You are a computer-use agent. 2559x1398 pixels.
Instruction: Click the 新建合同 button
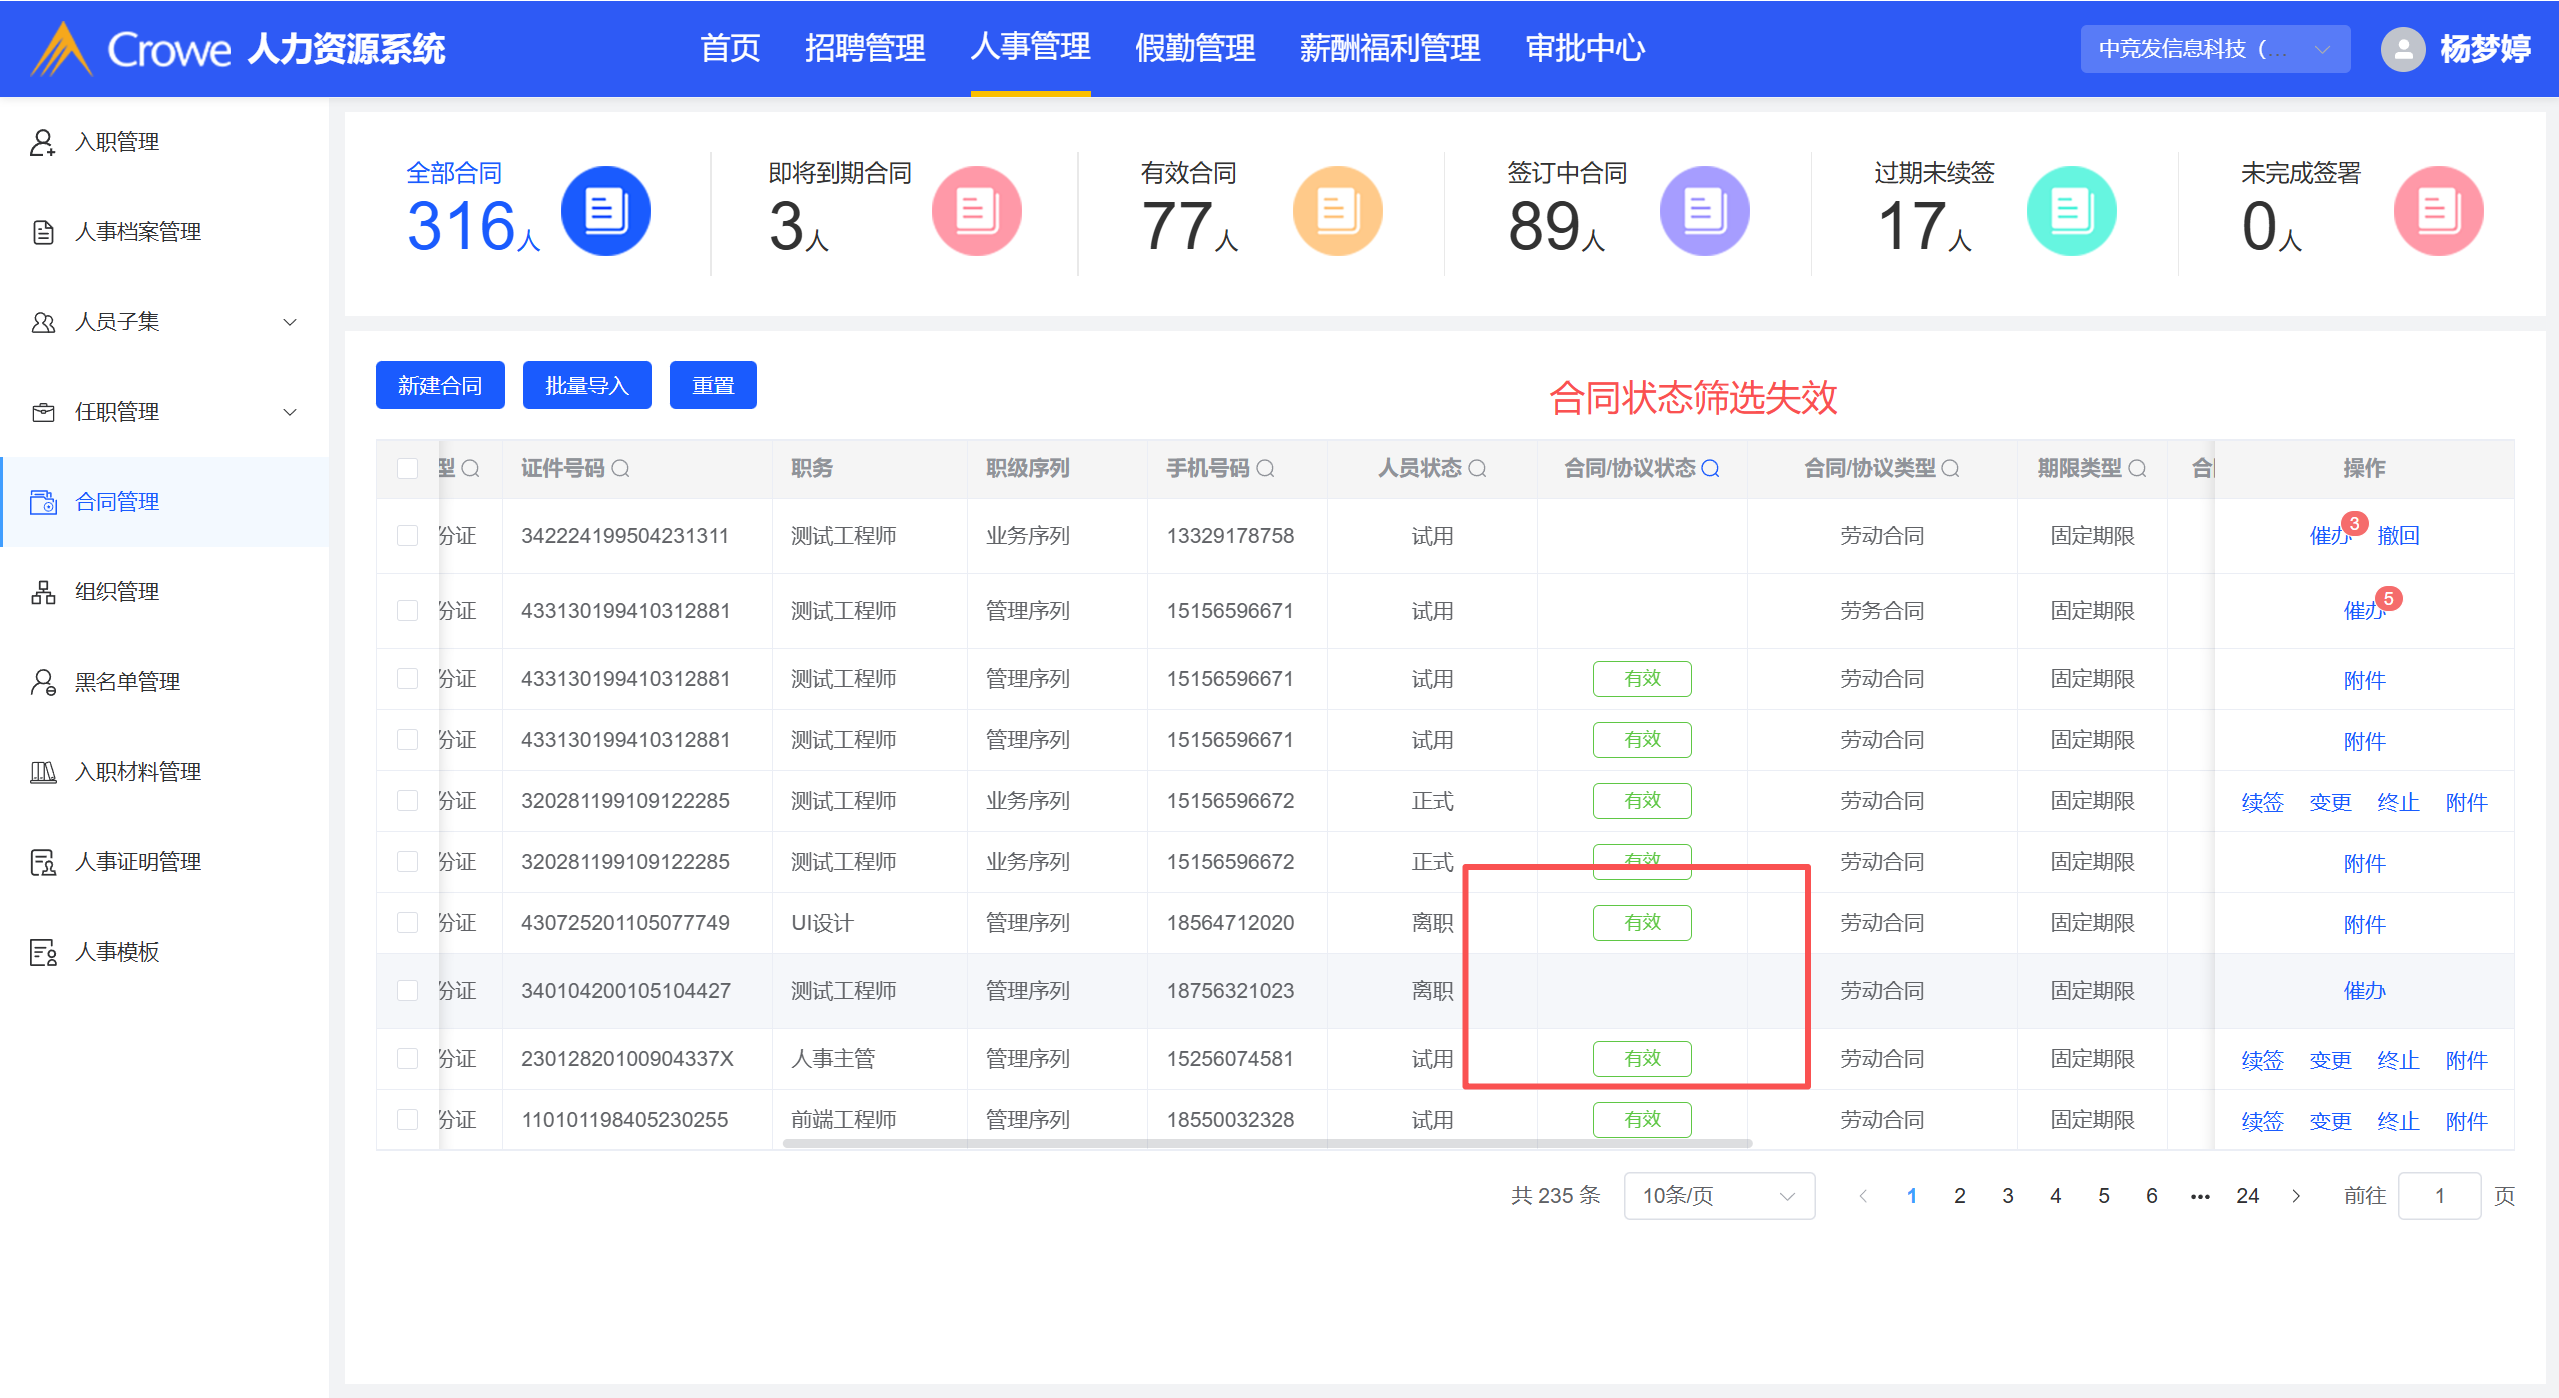tap(440, 386)
